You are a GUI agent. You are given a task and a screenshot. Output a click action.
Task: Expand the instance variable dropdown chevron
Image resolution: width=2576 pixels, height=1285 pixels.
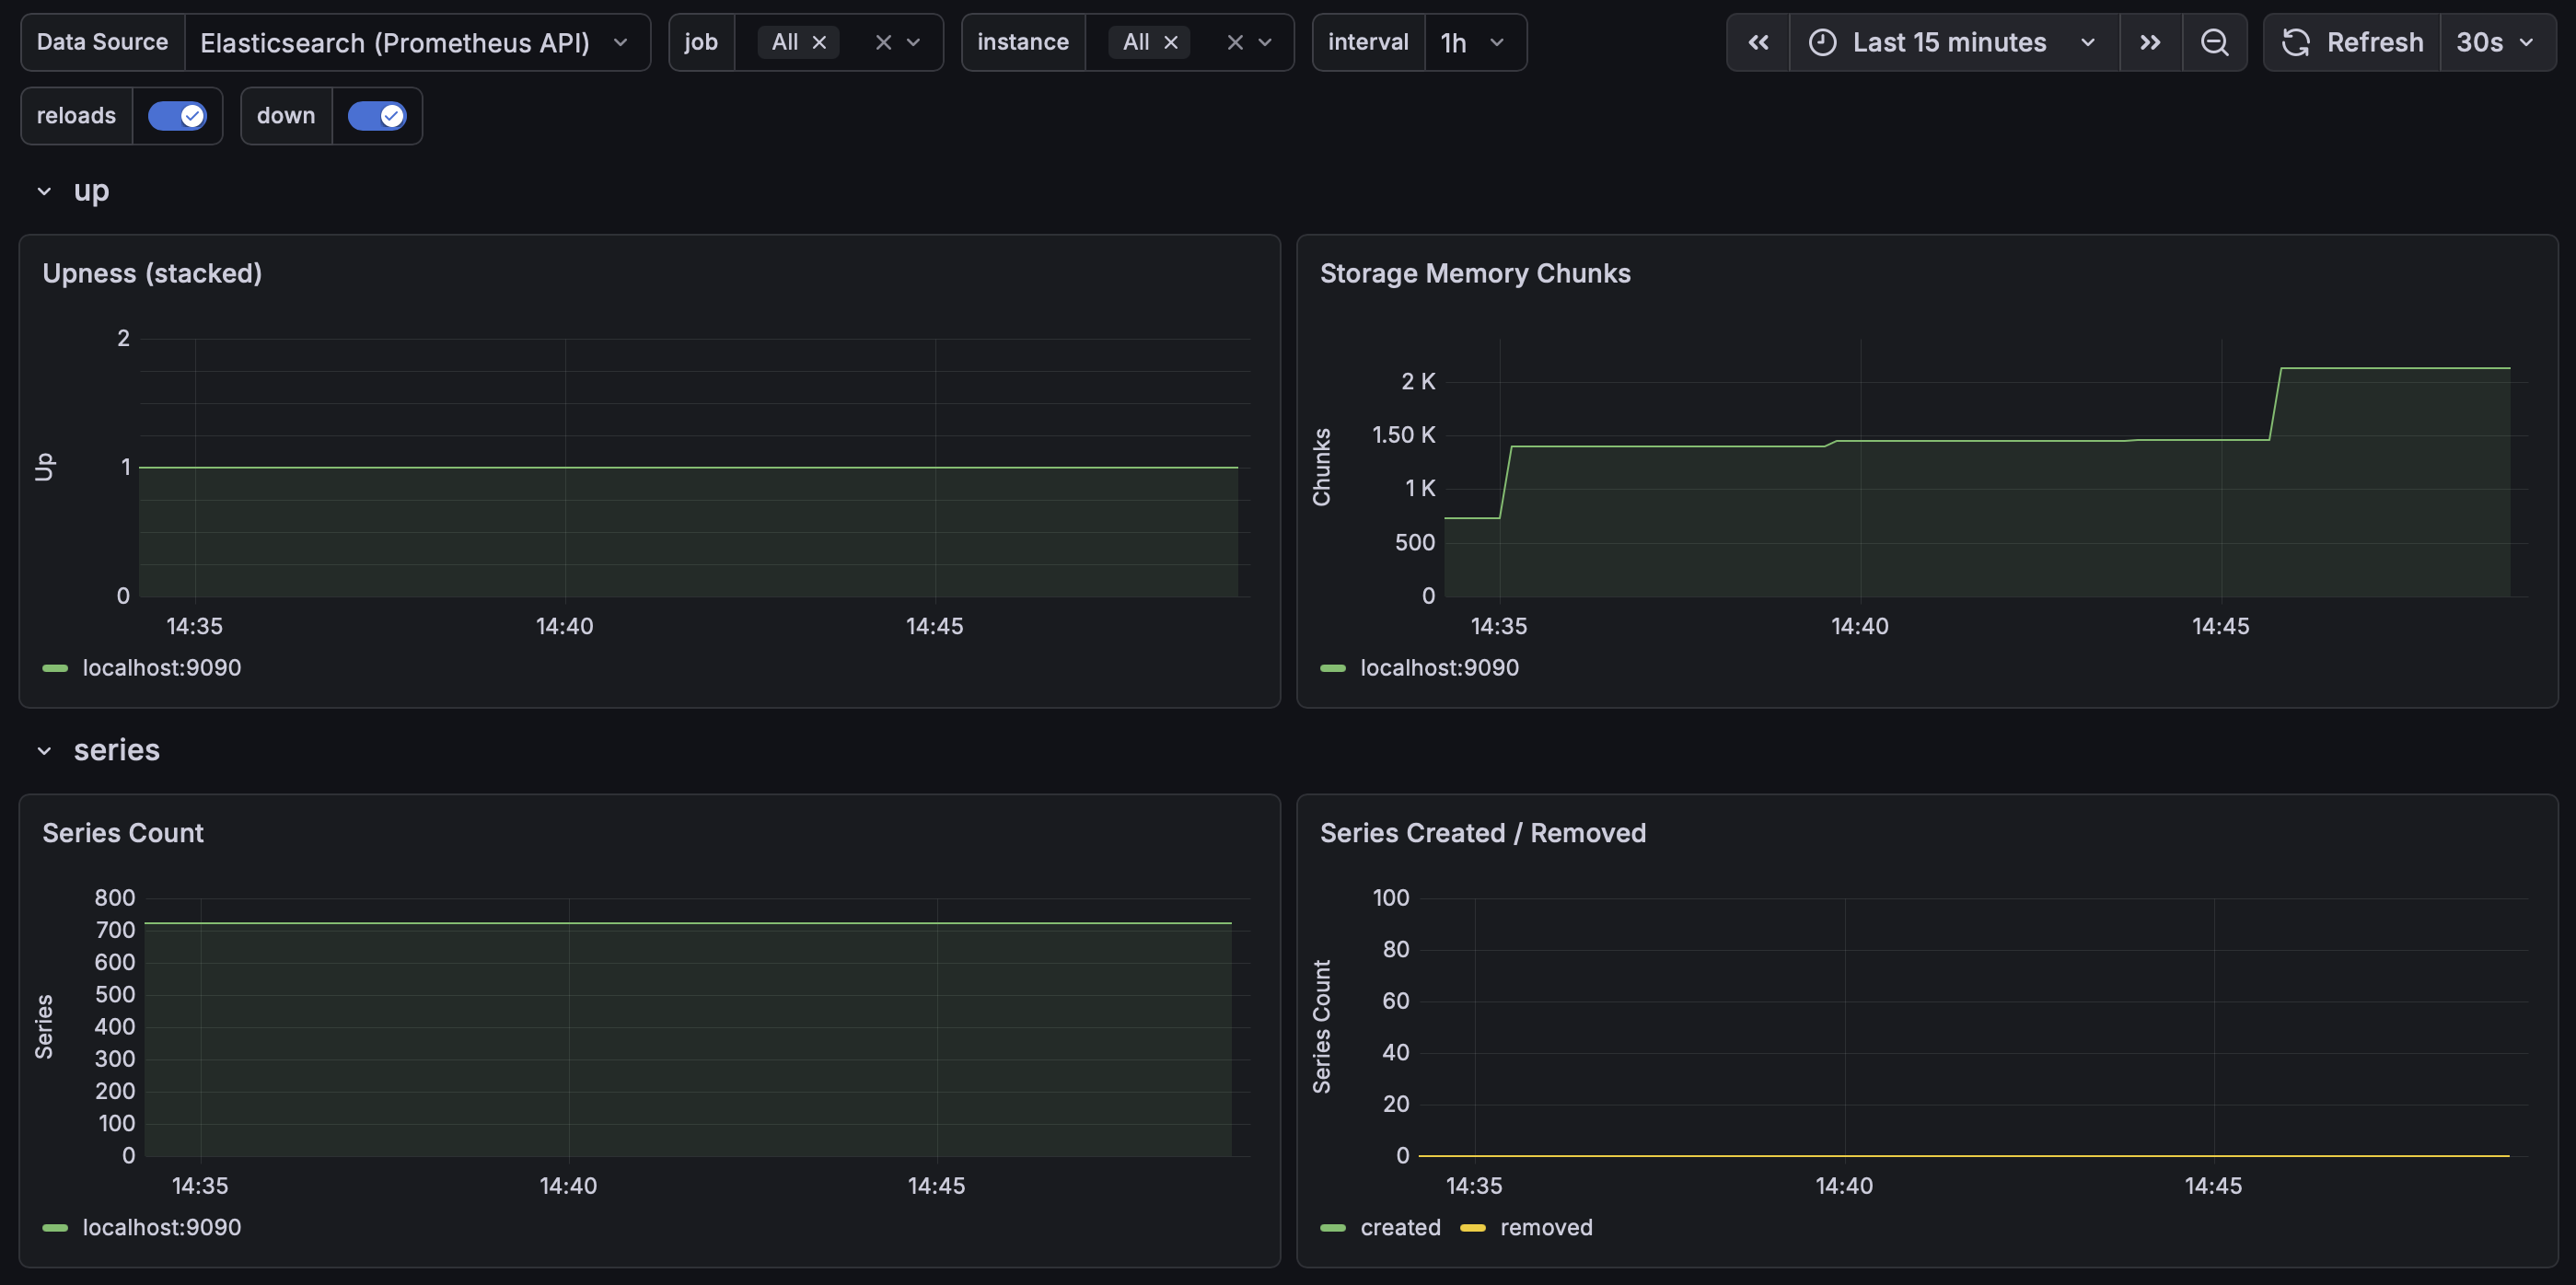pyautogui.click(x=1265, y=42)
